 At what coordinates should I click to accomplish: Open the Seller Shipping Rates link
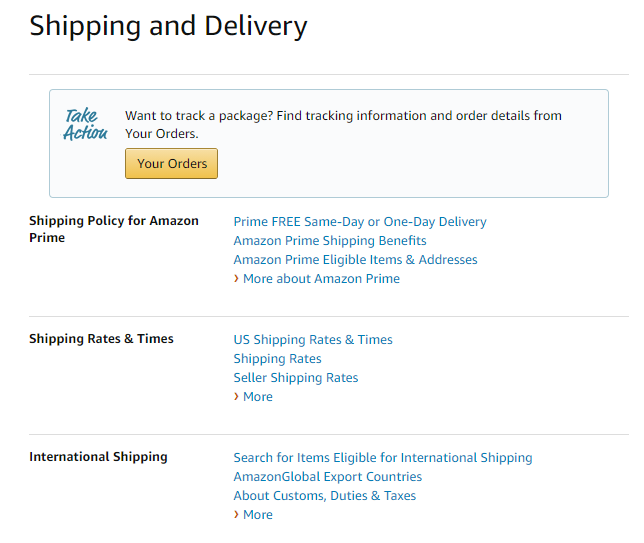tap(295, 378)
